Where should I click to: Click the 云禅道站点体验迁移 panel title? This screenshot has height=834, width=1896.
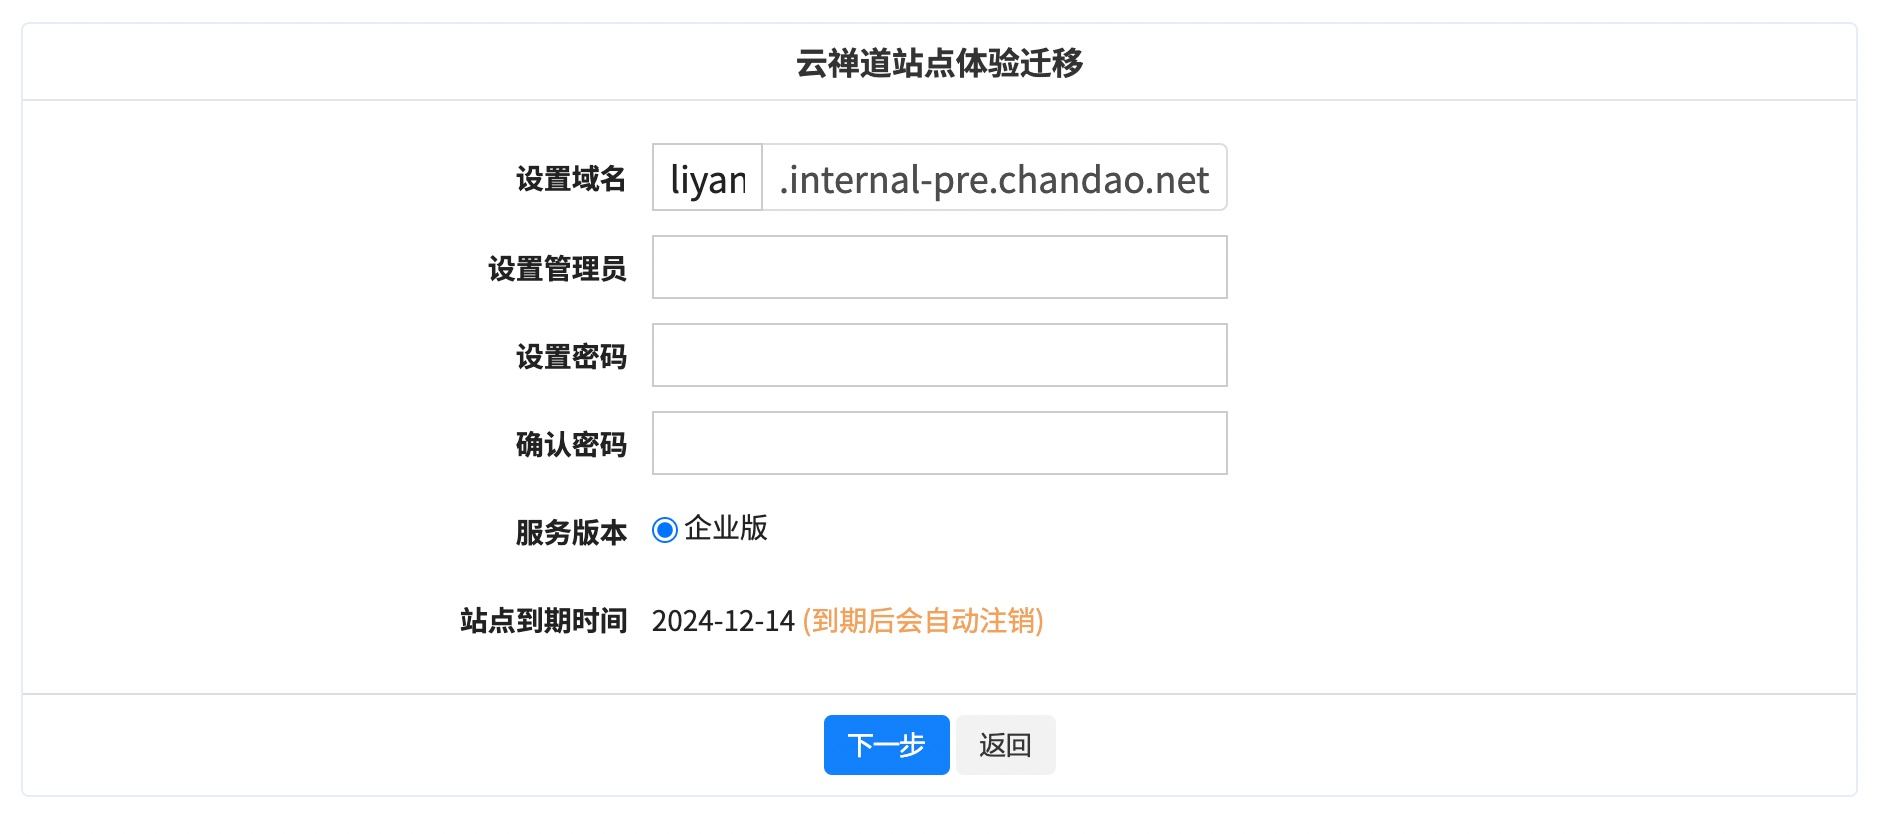point(939,63)
